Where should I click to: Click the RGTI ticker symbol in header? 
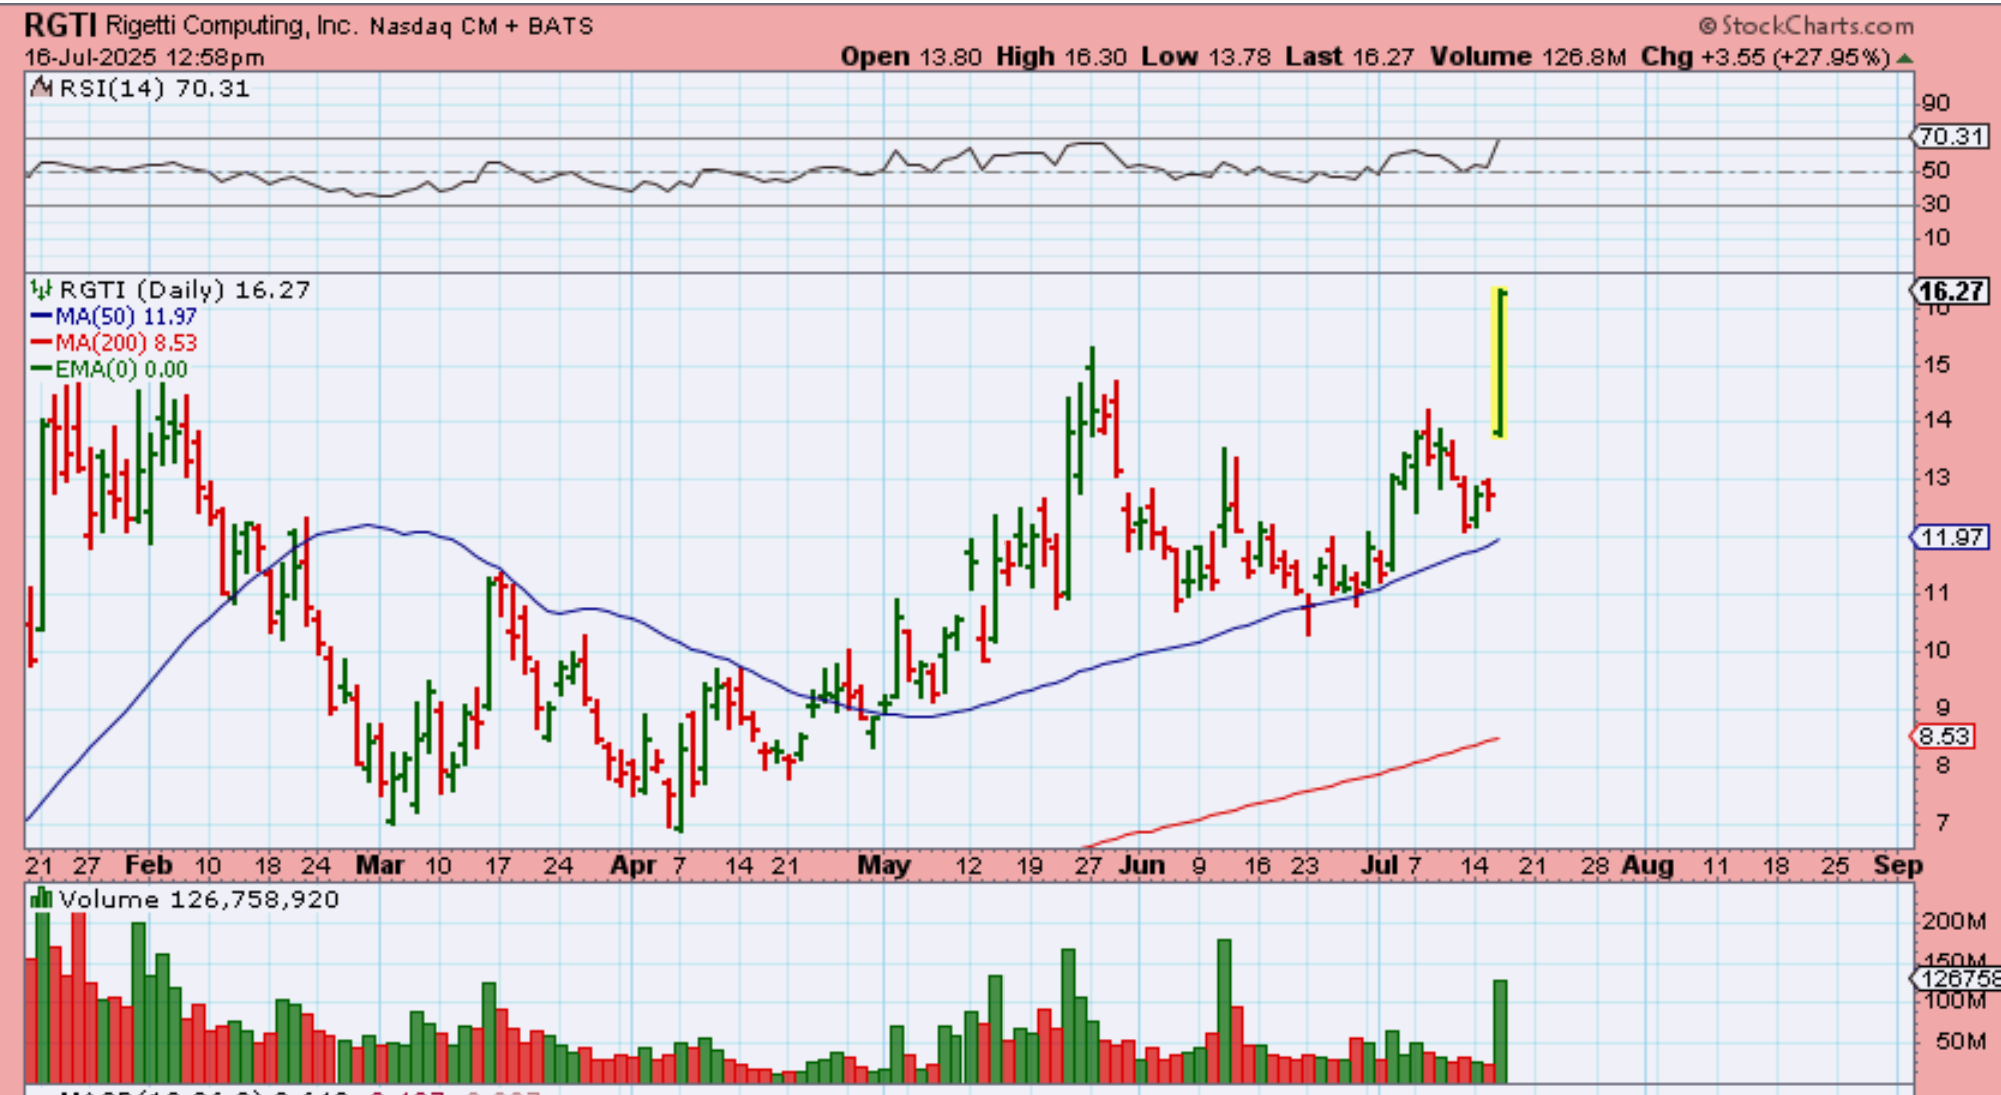pyautogui.click(x=60, y=24)
